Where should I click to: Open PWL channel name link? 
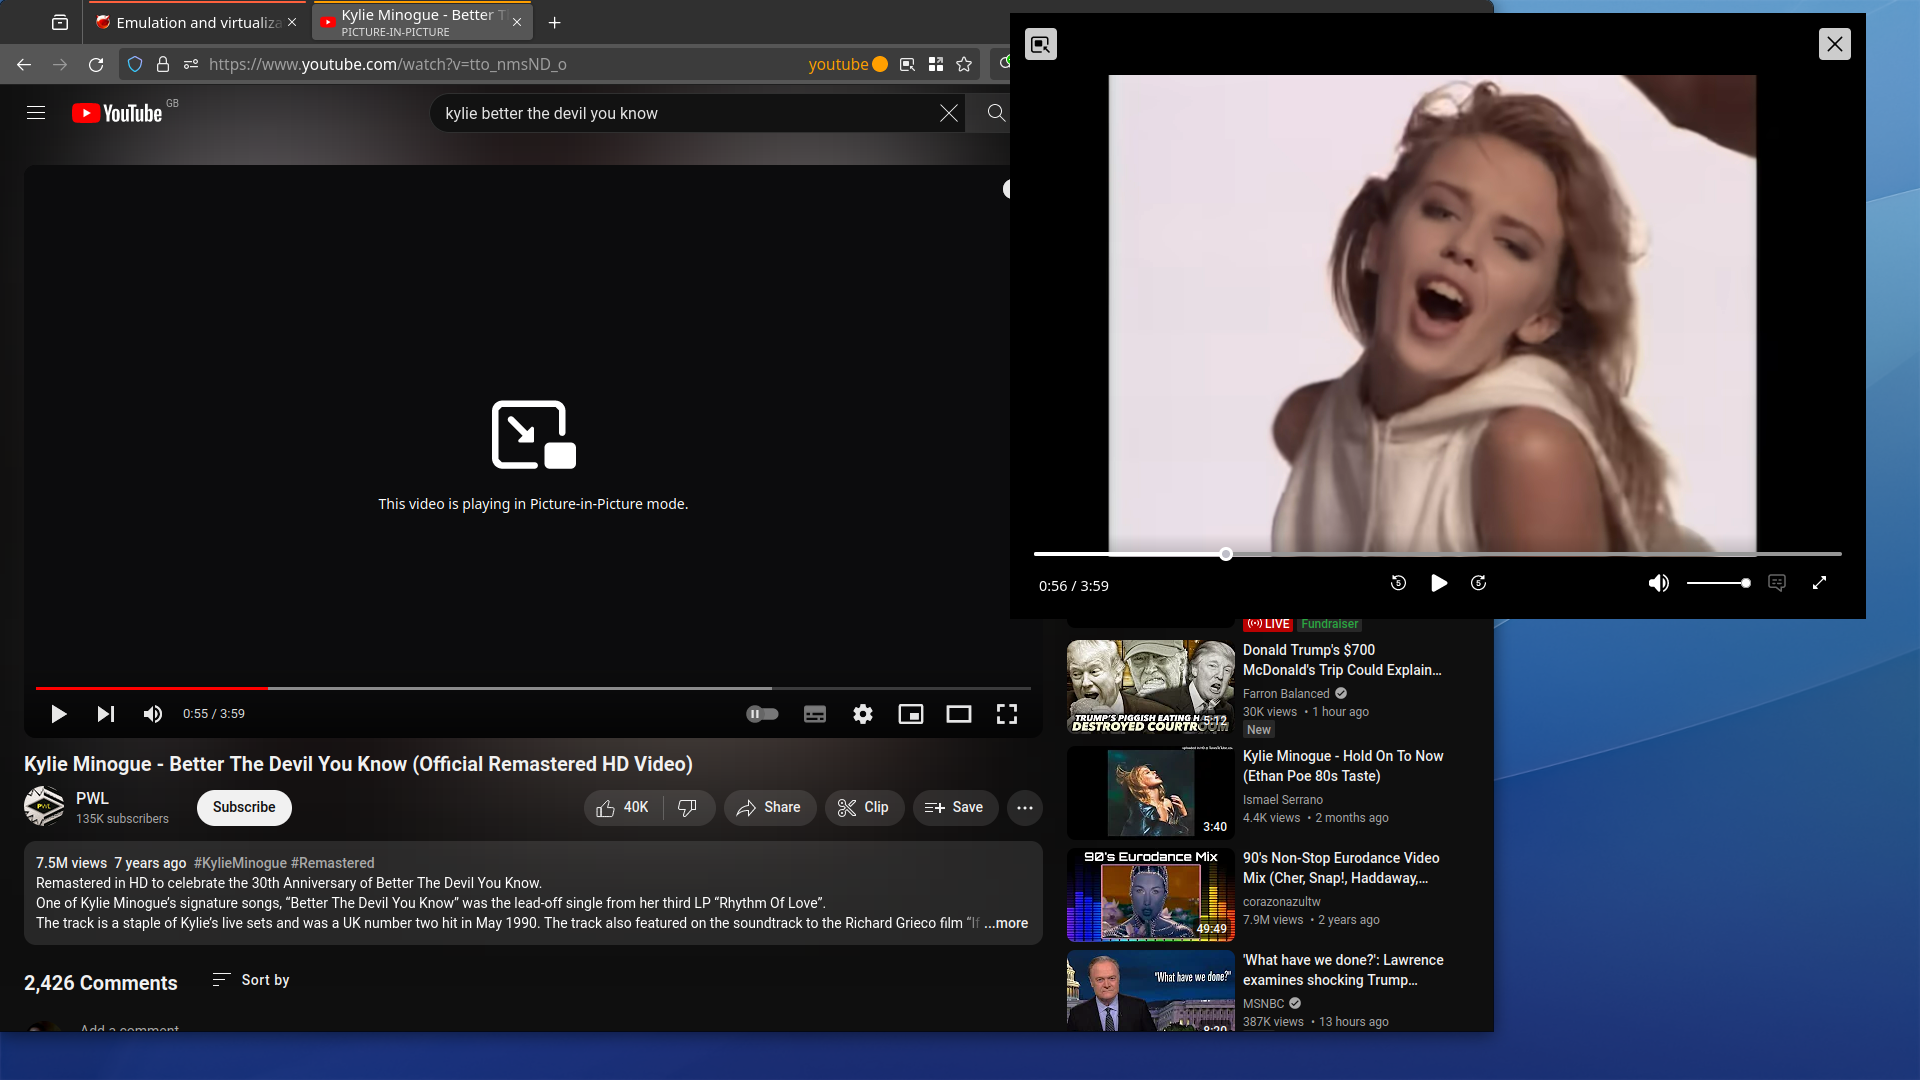click(92, 798)
